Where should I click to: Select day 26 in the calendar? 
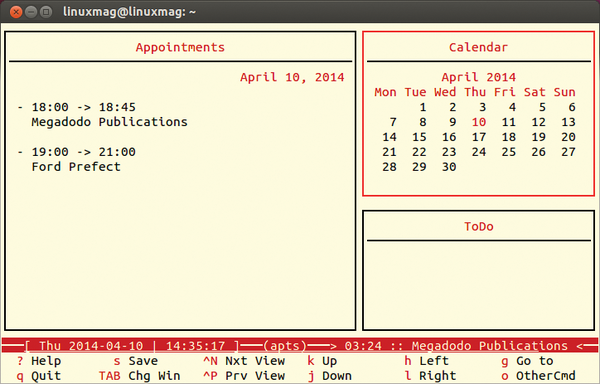[538, 152]
